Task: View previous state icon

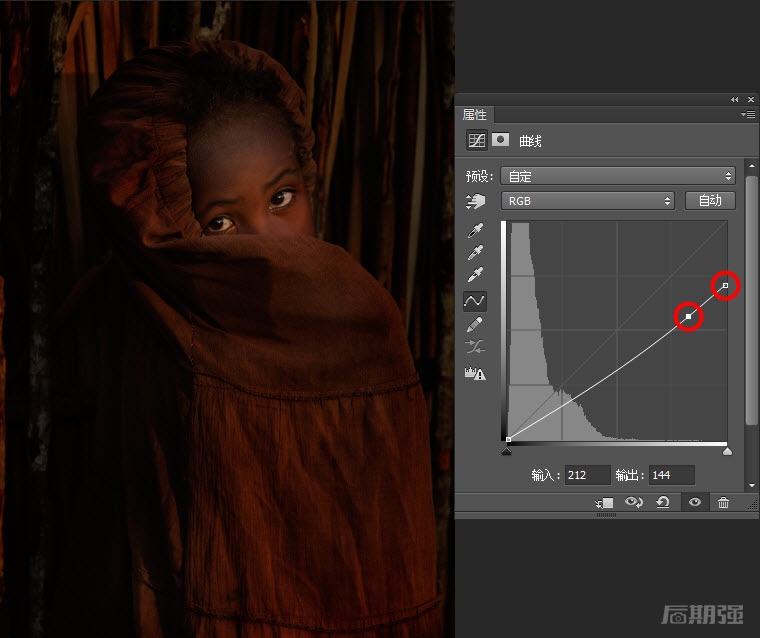Action: (x=633, y=502)
